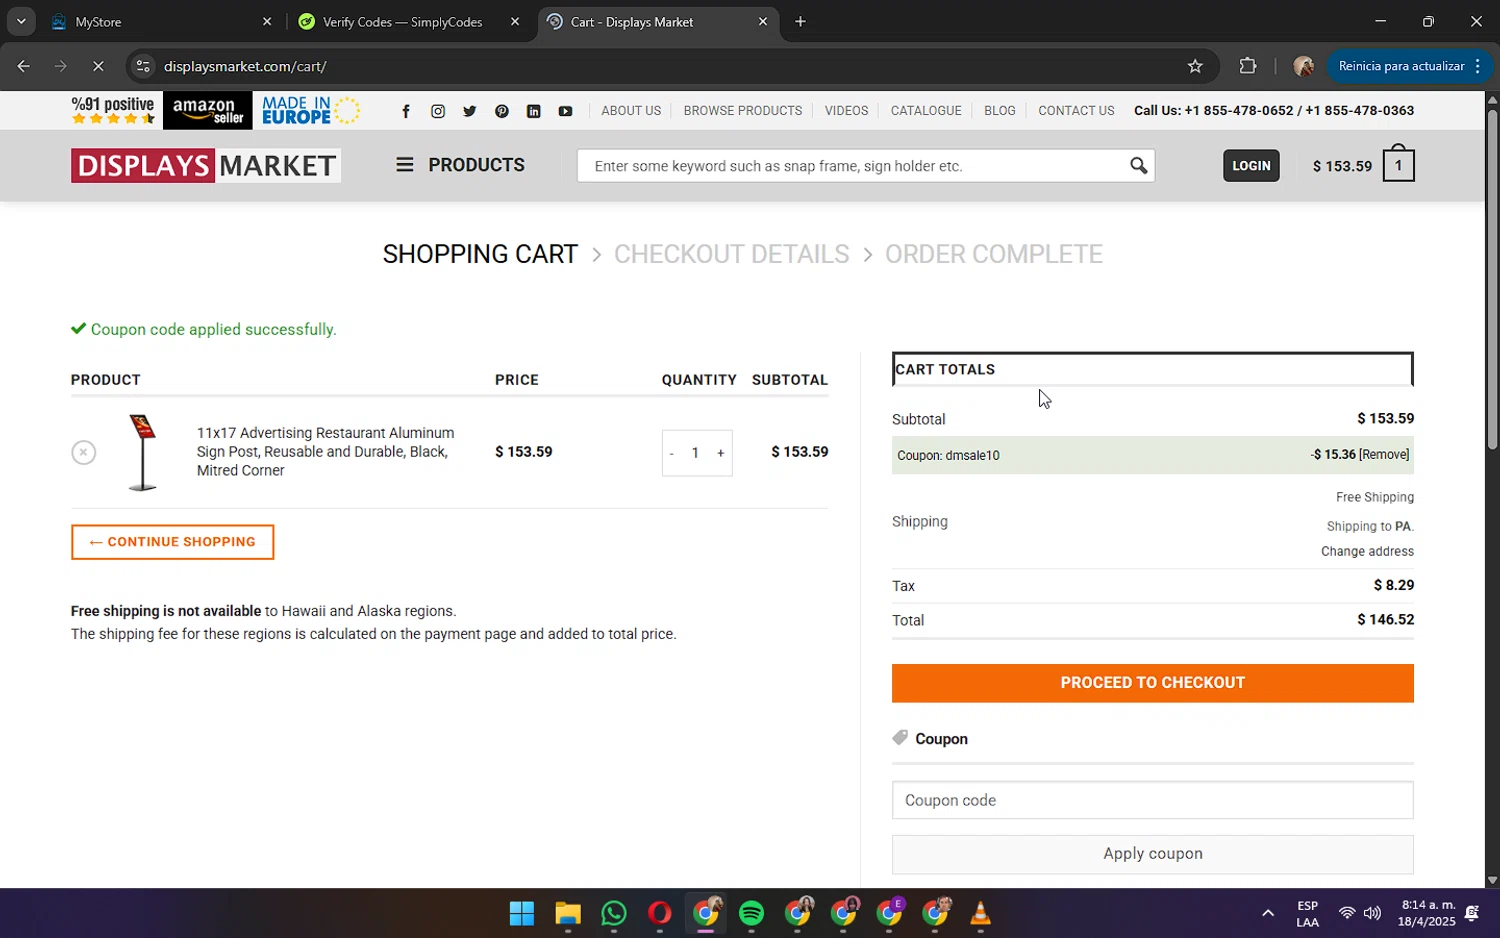Open the browser extensions icon
This screenshot has width=1500, height=938.
[x=1247, y=66]
